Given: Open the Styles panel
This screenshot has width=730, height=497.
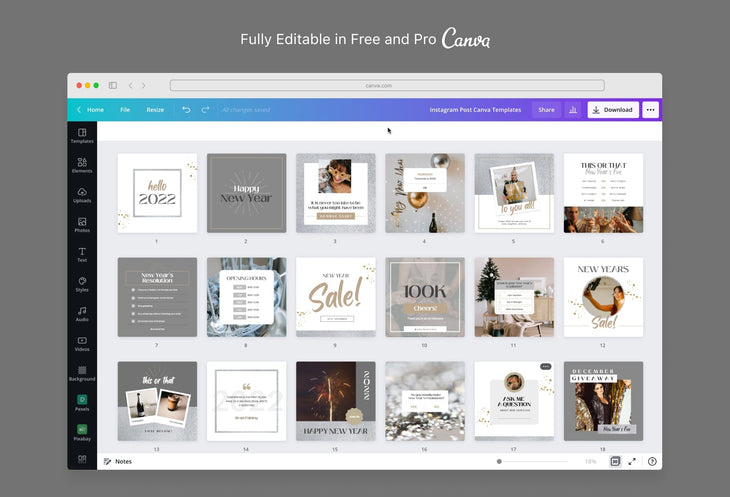Looking at the screenshot, I should (x=82, y=283).
